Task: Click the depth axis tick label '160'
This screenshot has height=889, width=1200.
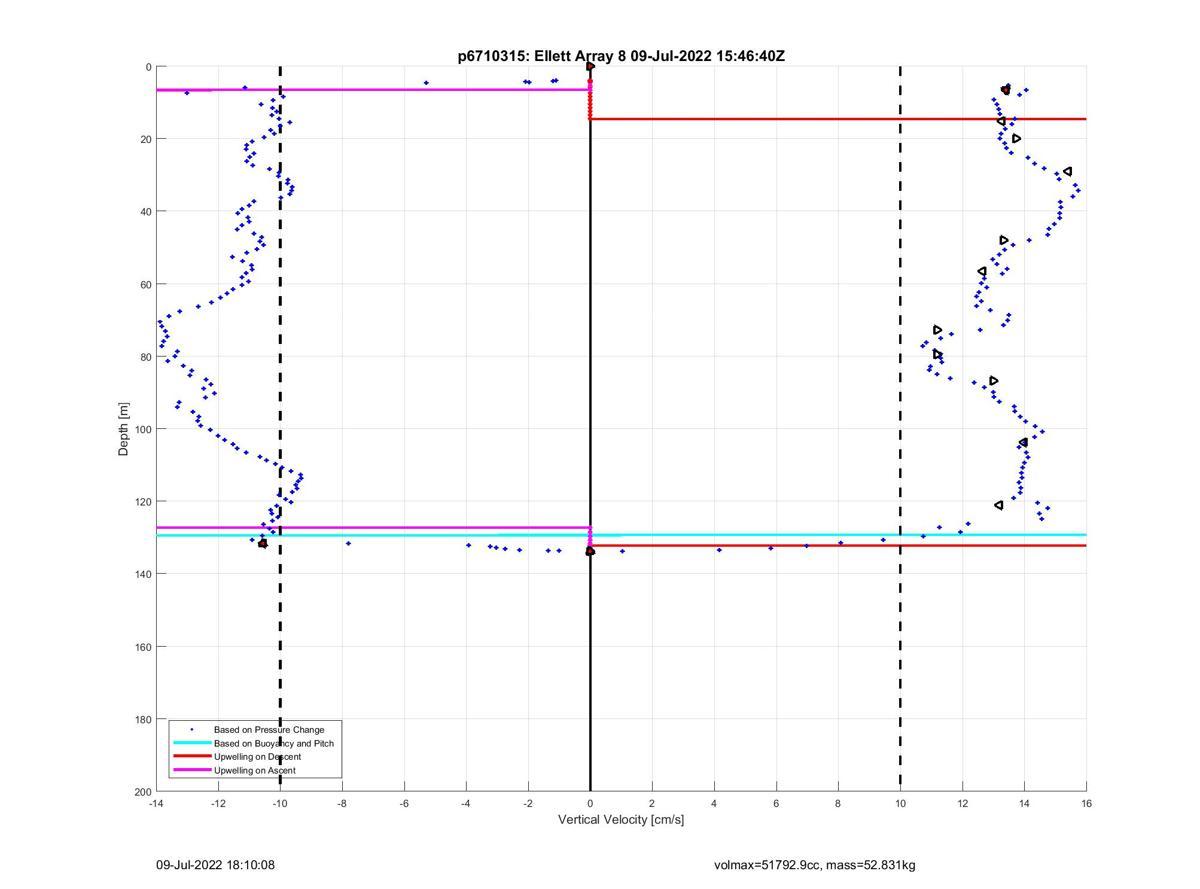Action: tap(142, 647)
